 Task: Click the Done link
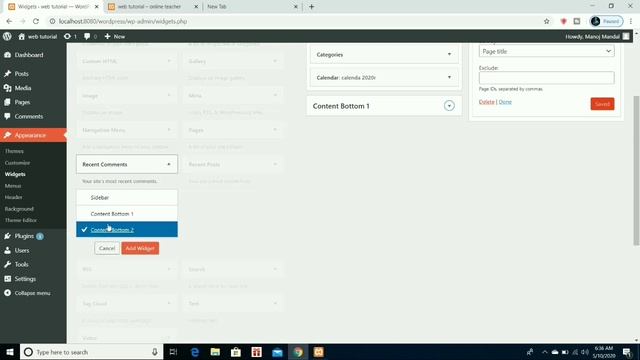[x=505, y=102]
